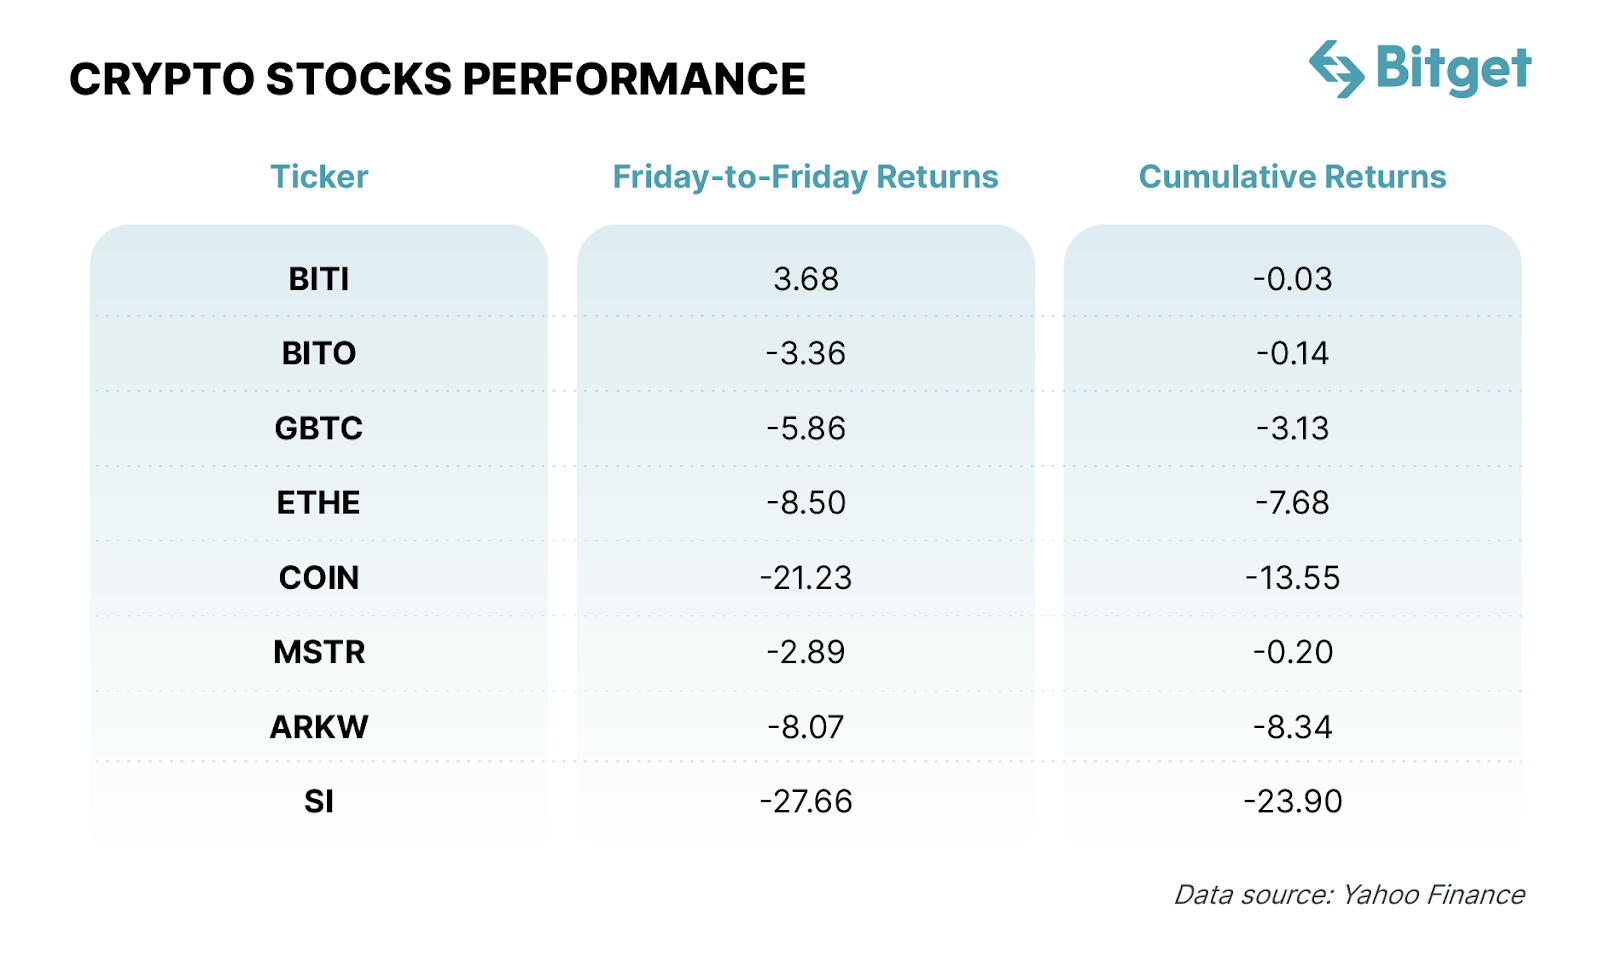
Task: Click the COIN ticker label
Action: tap(319, 577)
